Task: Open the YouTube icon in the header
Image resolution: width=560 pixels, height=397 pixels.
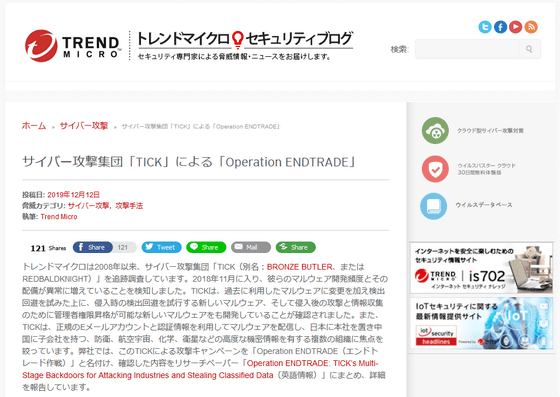Action: pyautogui.click(x=515, y=27)
